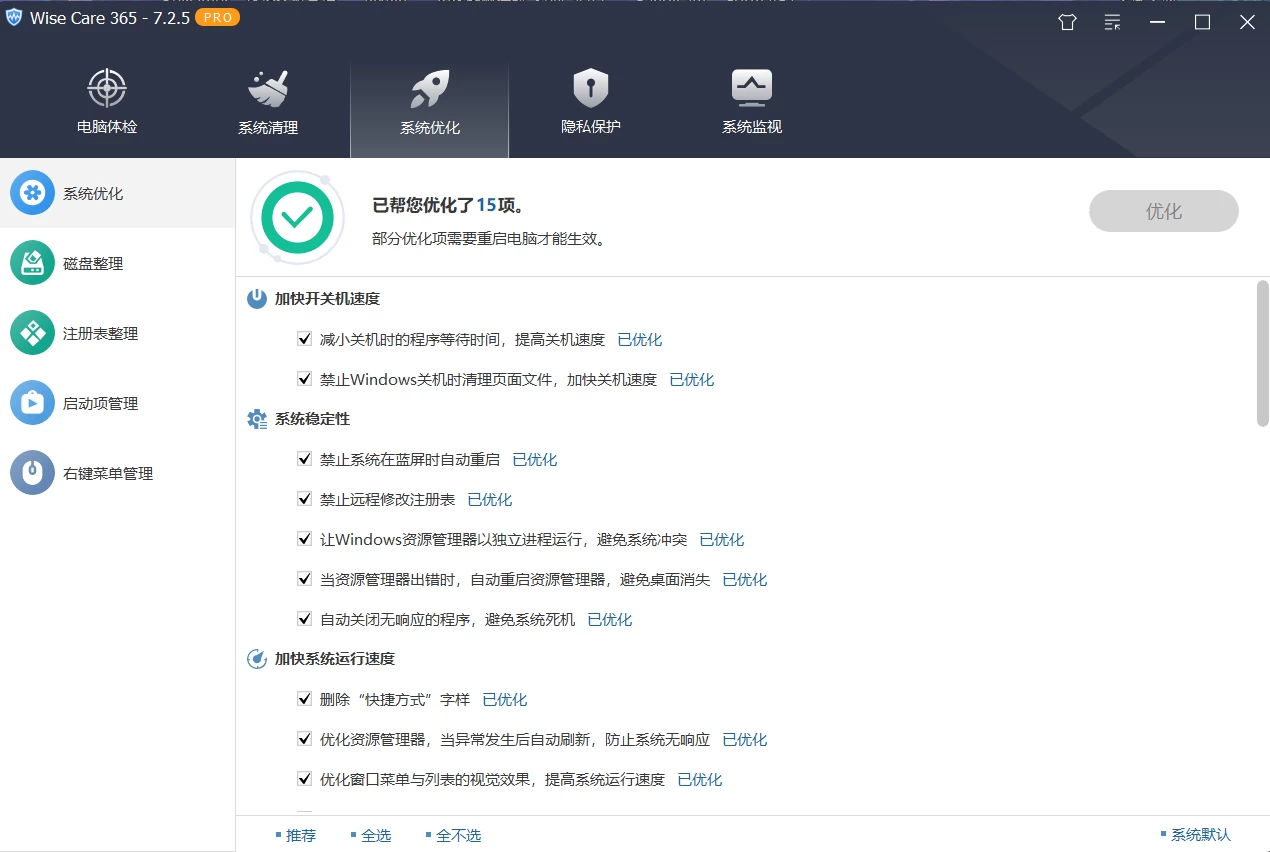Select 磁盘整理 disk defrag sidebar icon

tap(32, 263)
